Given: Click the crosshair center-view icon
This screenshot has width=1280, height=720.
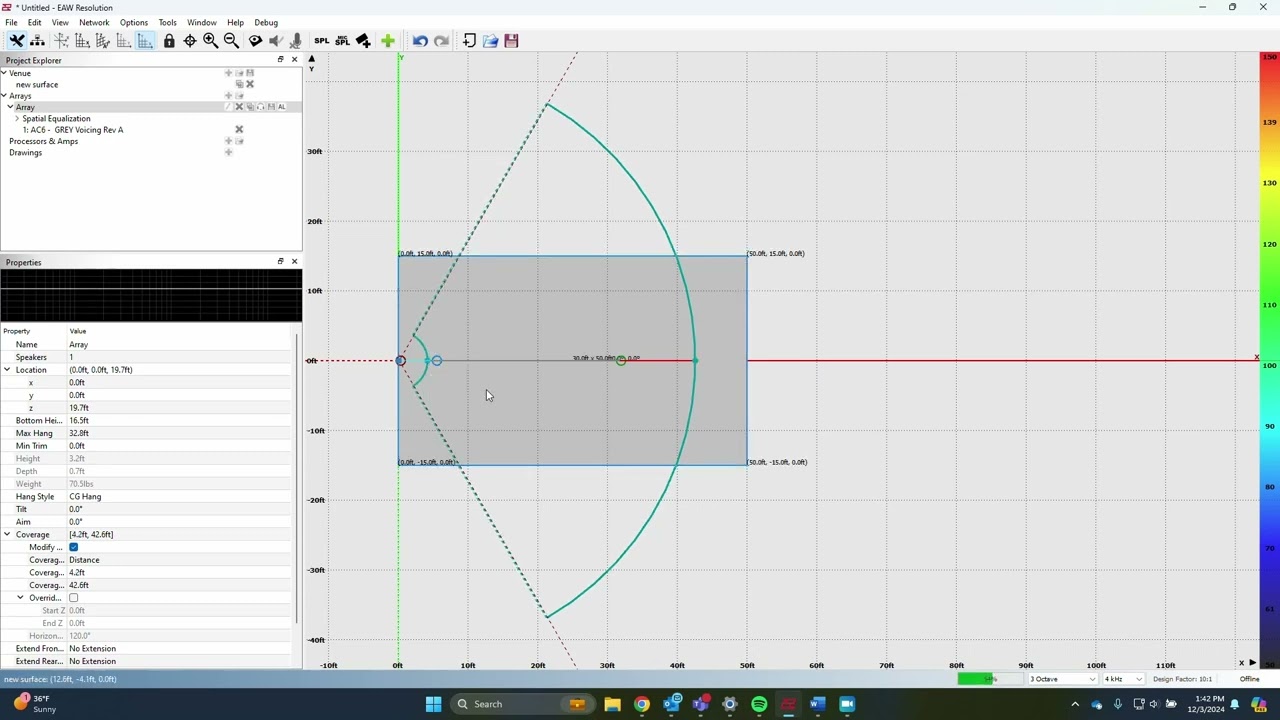Looking at the screenshot, I should 190,41.
